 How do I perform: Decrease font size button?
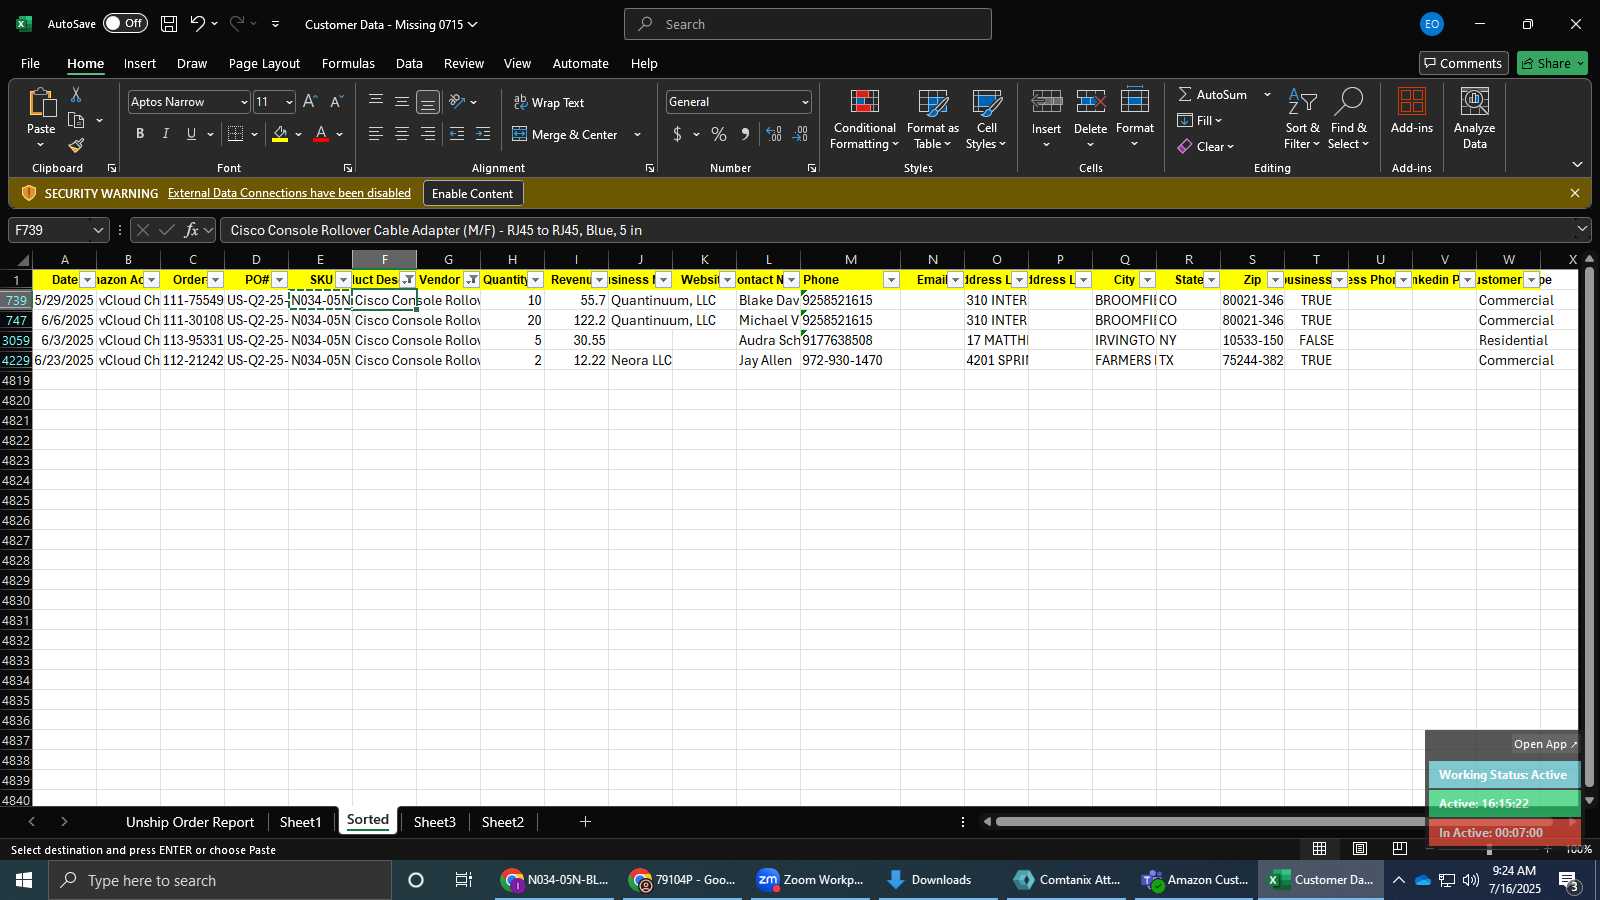click(336, 102)
